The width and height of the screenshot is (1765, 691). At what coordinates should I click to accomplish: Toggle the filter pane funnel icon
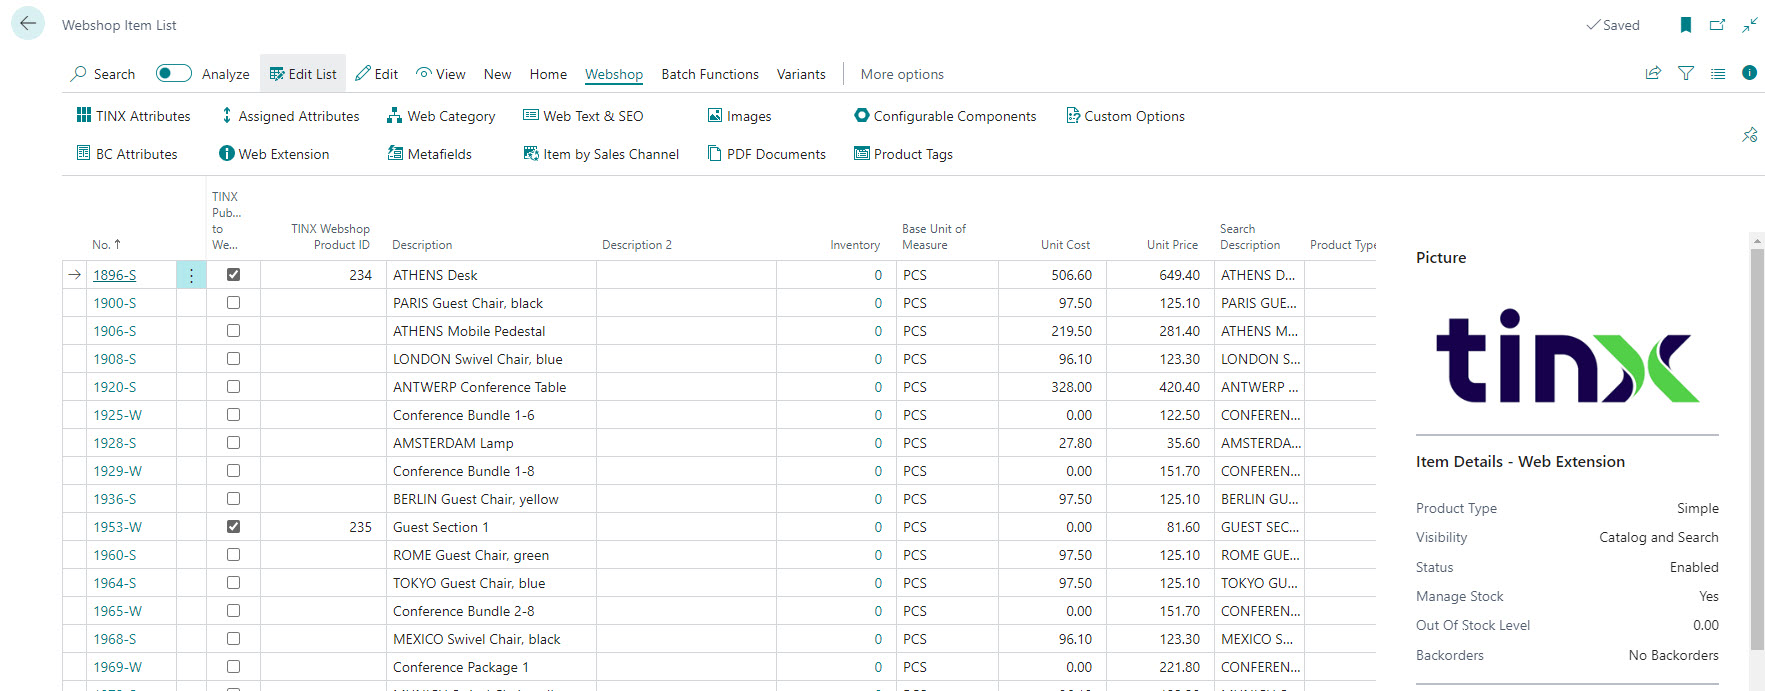coord(1686,73)
